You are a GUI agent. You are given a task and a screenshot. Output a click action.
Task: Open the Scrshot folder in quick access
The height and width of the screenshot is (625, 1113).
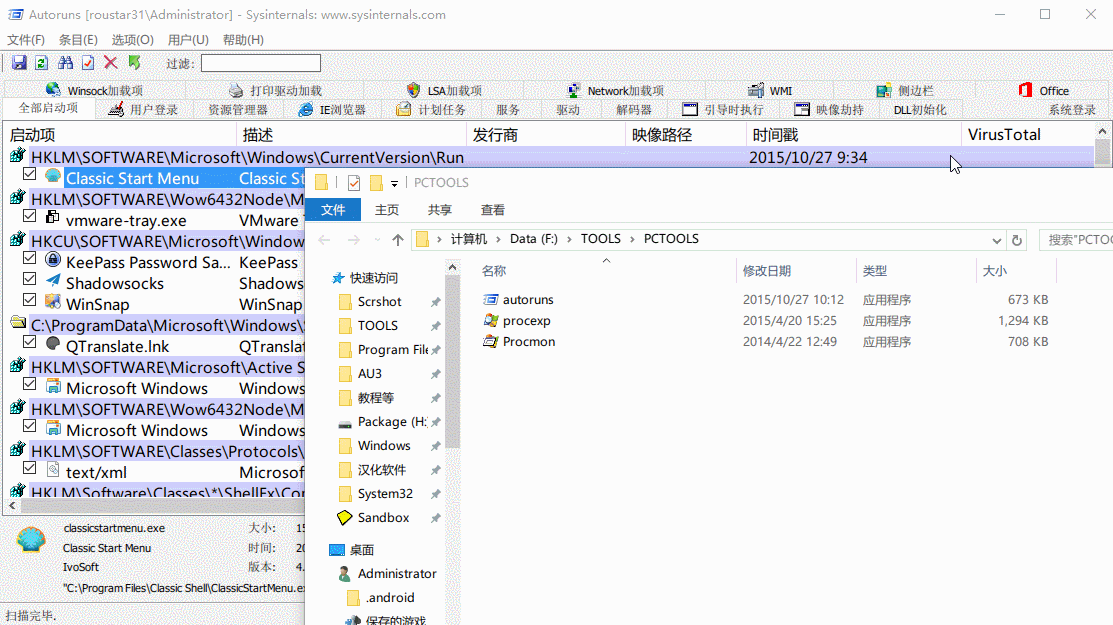(x=380, y=302)
